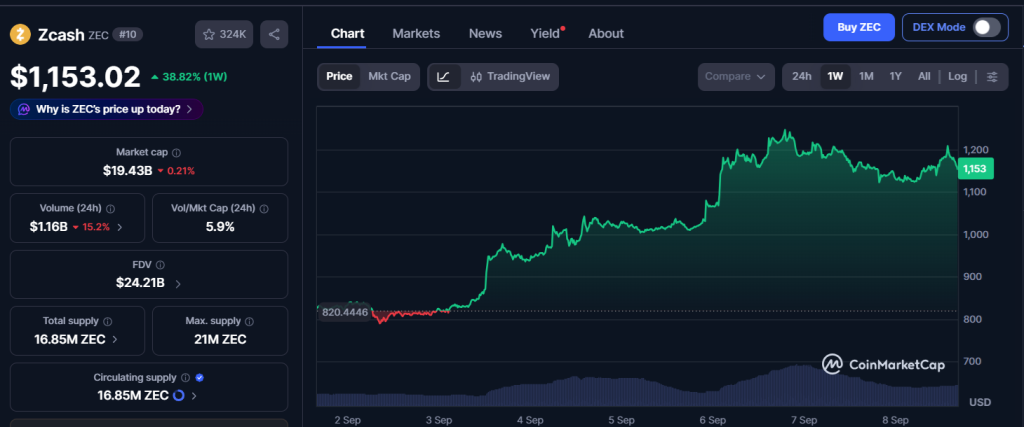Set chart range to 1M
This screenshot has width=1024, height=427.
tap(866, 77)
